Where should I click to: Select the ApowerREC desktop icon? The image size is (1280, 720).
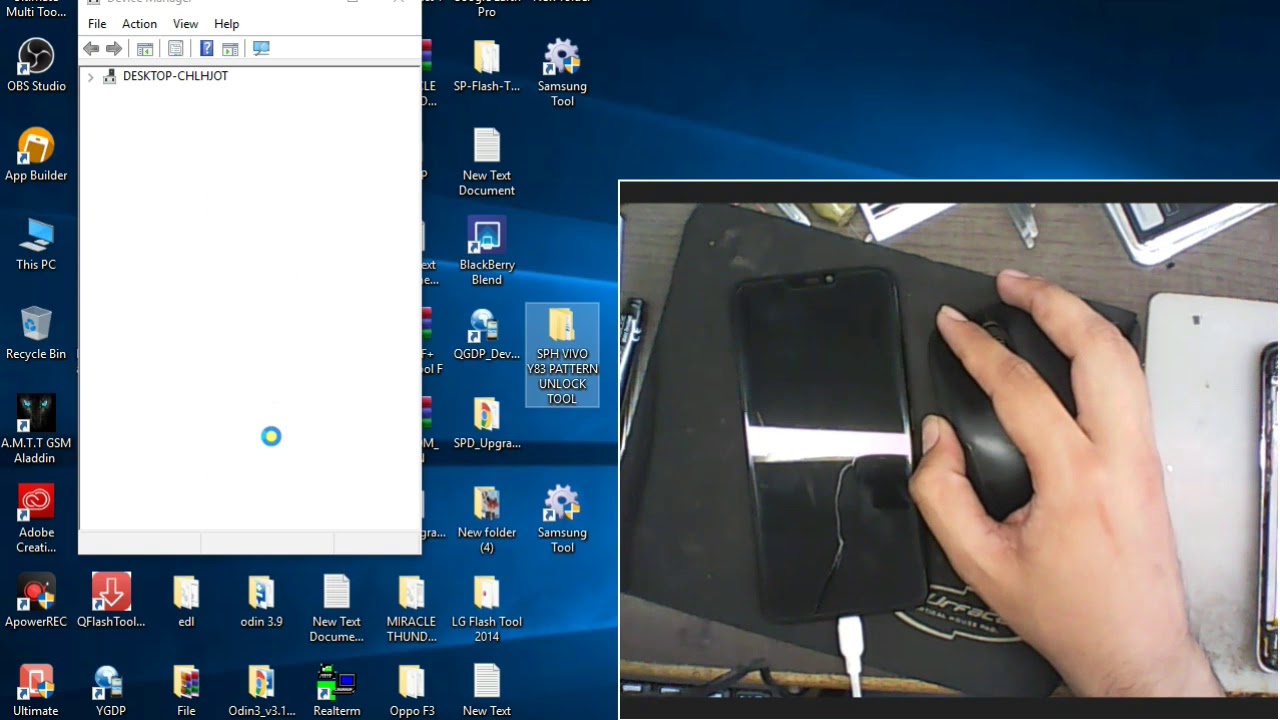[x=36, y=601]
